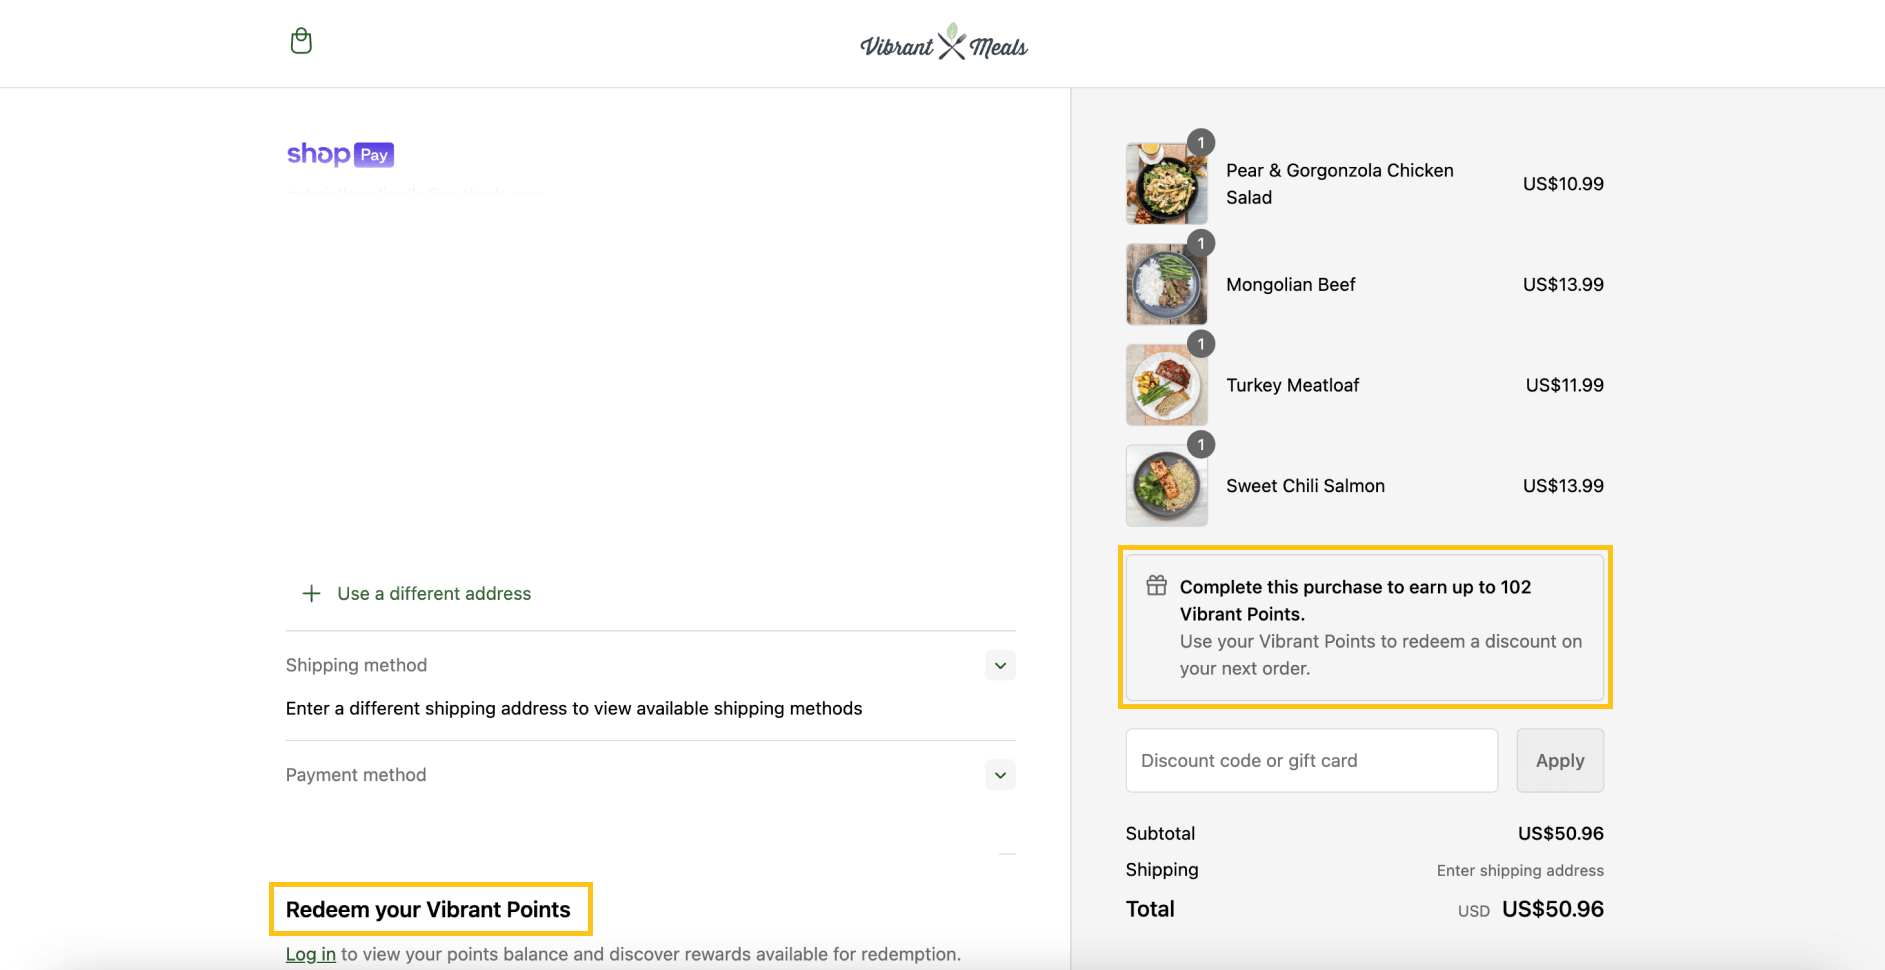
Task: Click the quantity badge on Mongolian Beef
Action: (1200, 243)
